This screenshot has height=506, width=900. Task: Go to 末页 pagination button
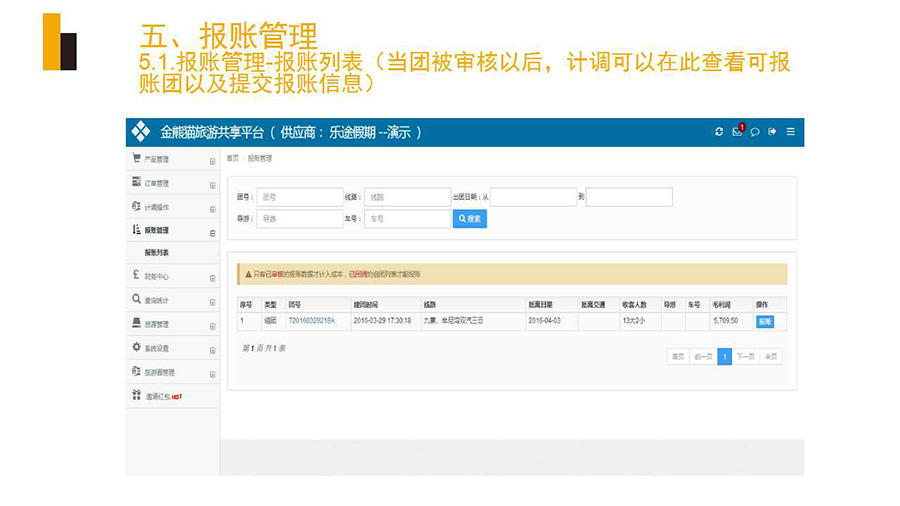771,357
